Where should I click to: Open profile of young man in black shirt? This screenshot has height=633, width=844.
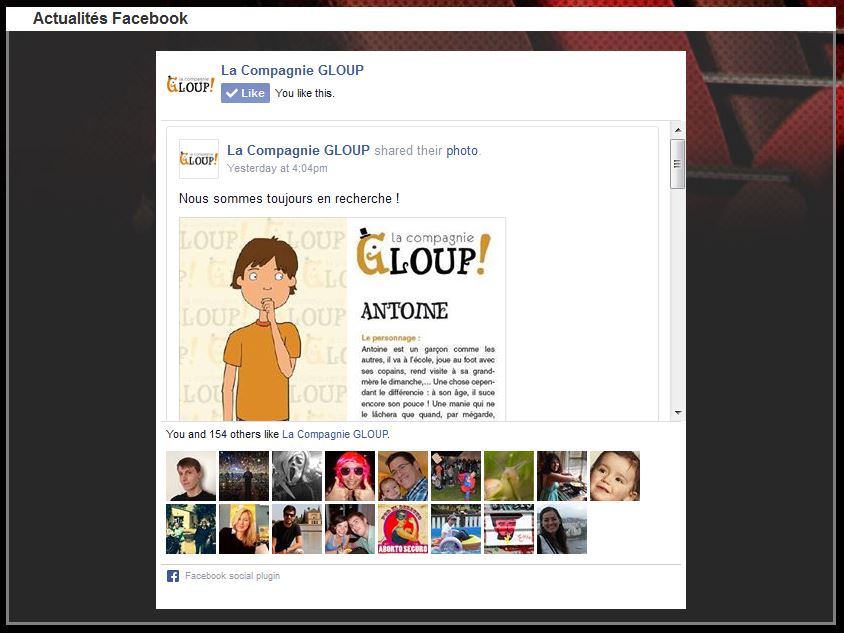pos(191,476)
